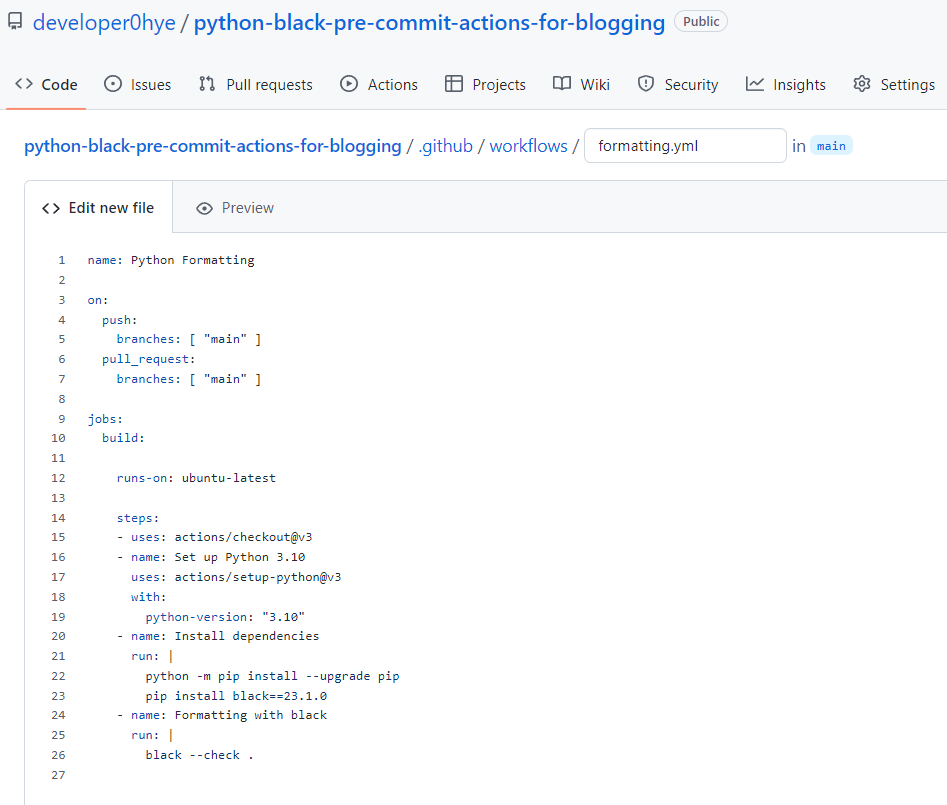The height and width of the screenshot is (805, 947).
Task: Click the Insights graph icon
Action: (754, 84)
